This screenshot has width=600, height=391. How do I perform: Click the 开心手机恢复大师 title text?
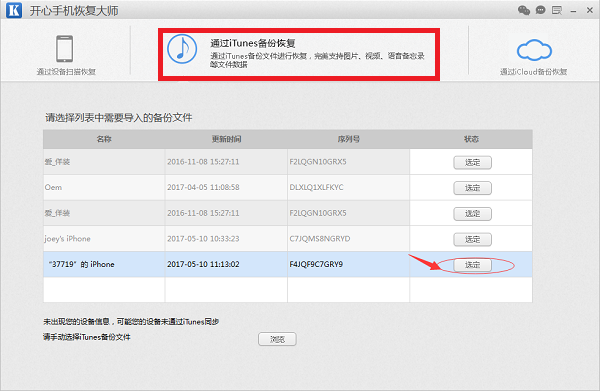click(x=74, y=11)
